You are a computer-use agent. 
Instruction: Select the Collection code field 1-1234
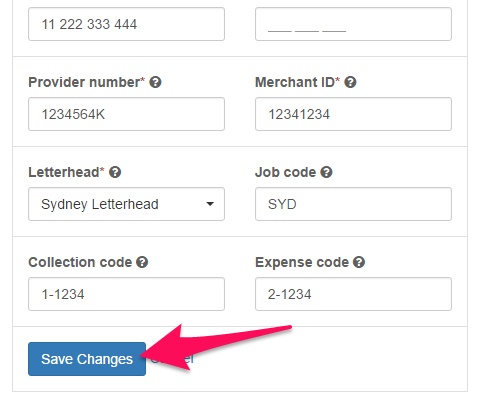point(126,294)
